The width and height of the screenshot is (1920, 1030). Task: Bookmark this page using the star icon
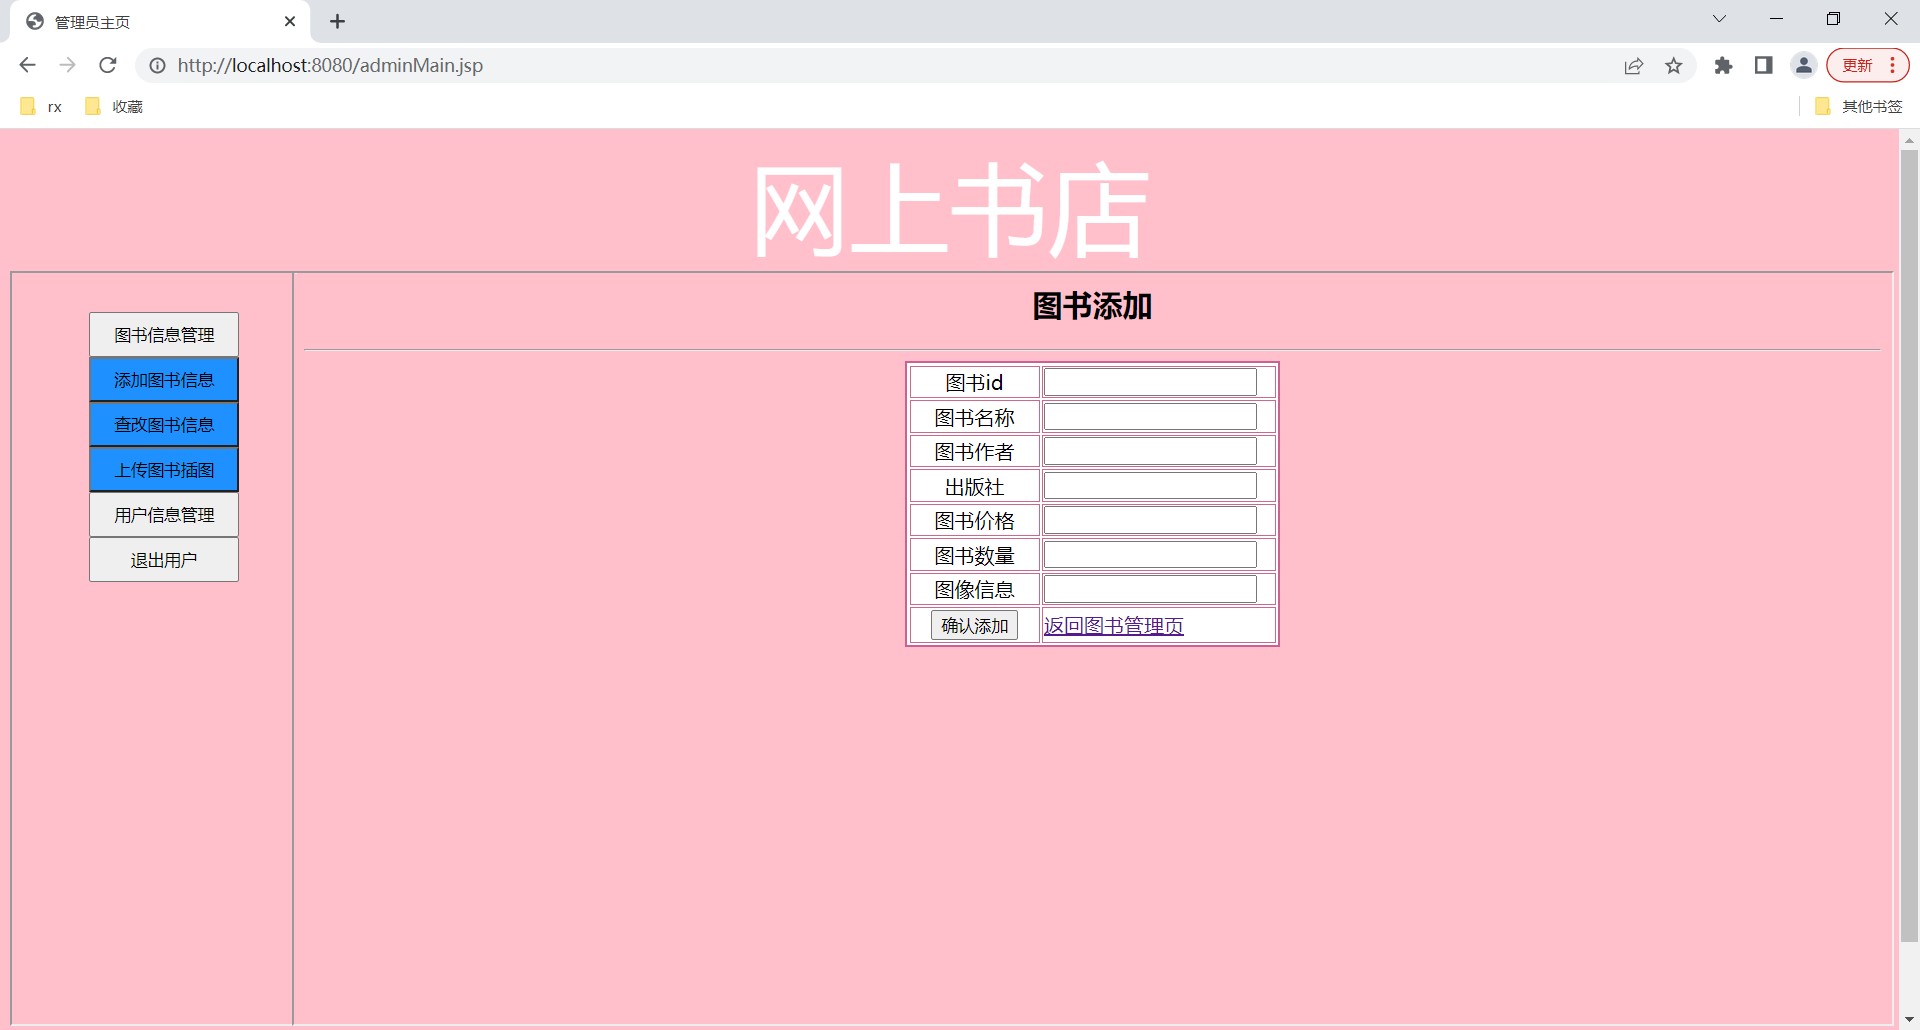click(1674, 65)
